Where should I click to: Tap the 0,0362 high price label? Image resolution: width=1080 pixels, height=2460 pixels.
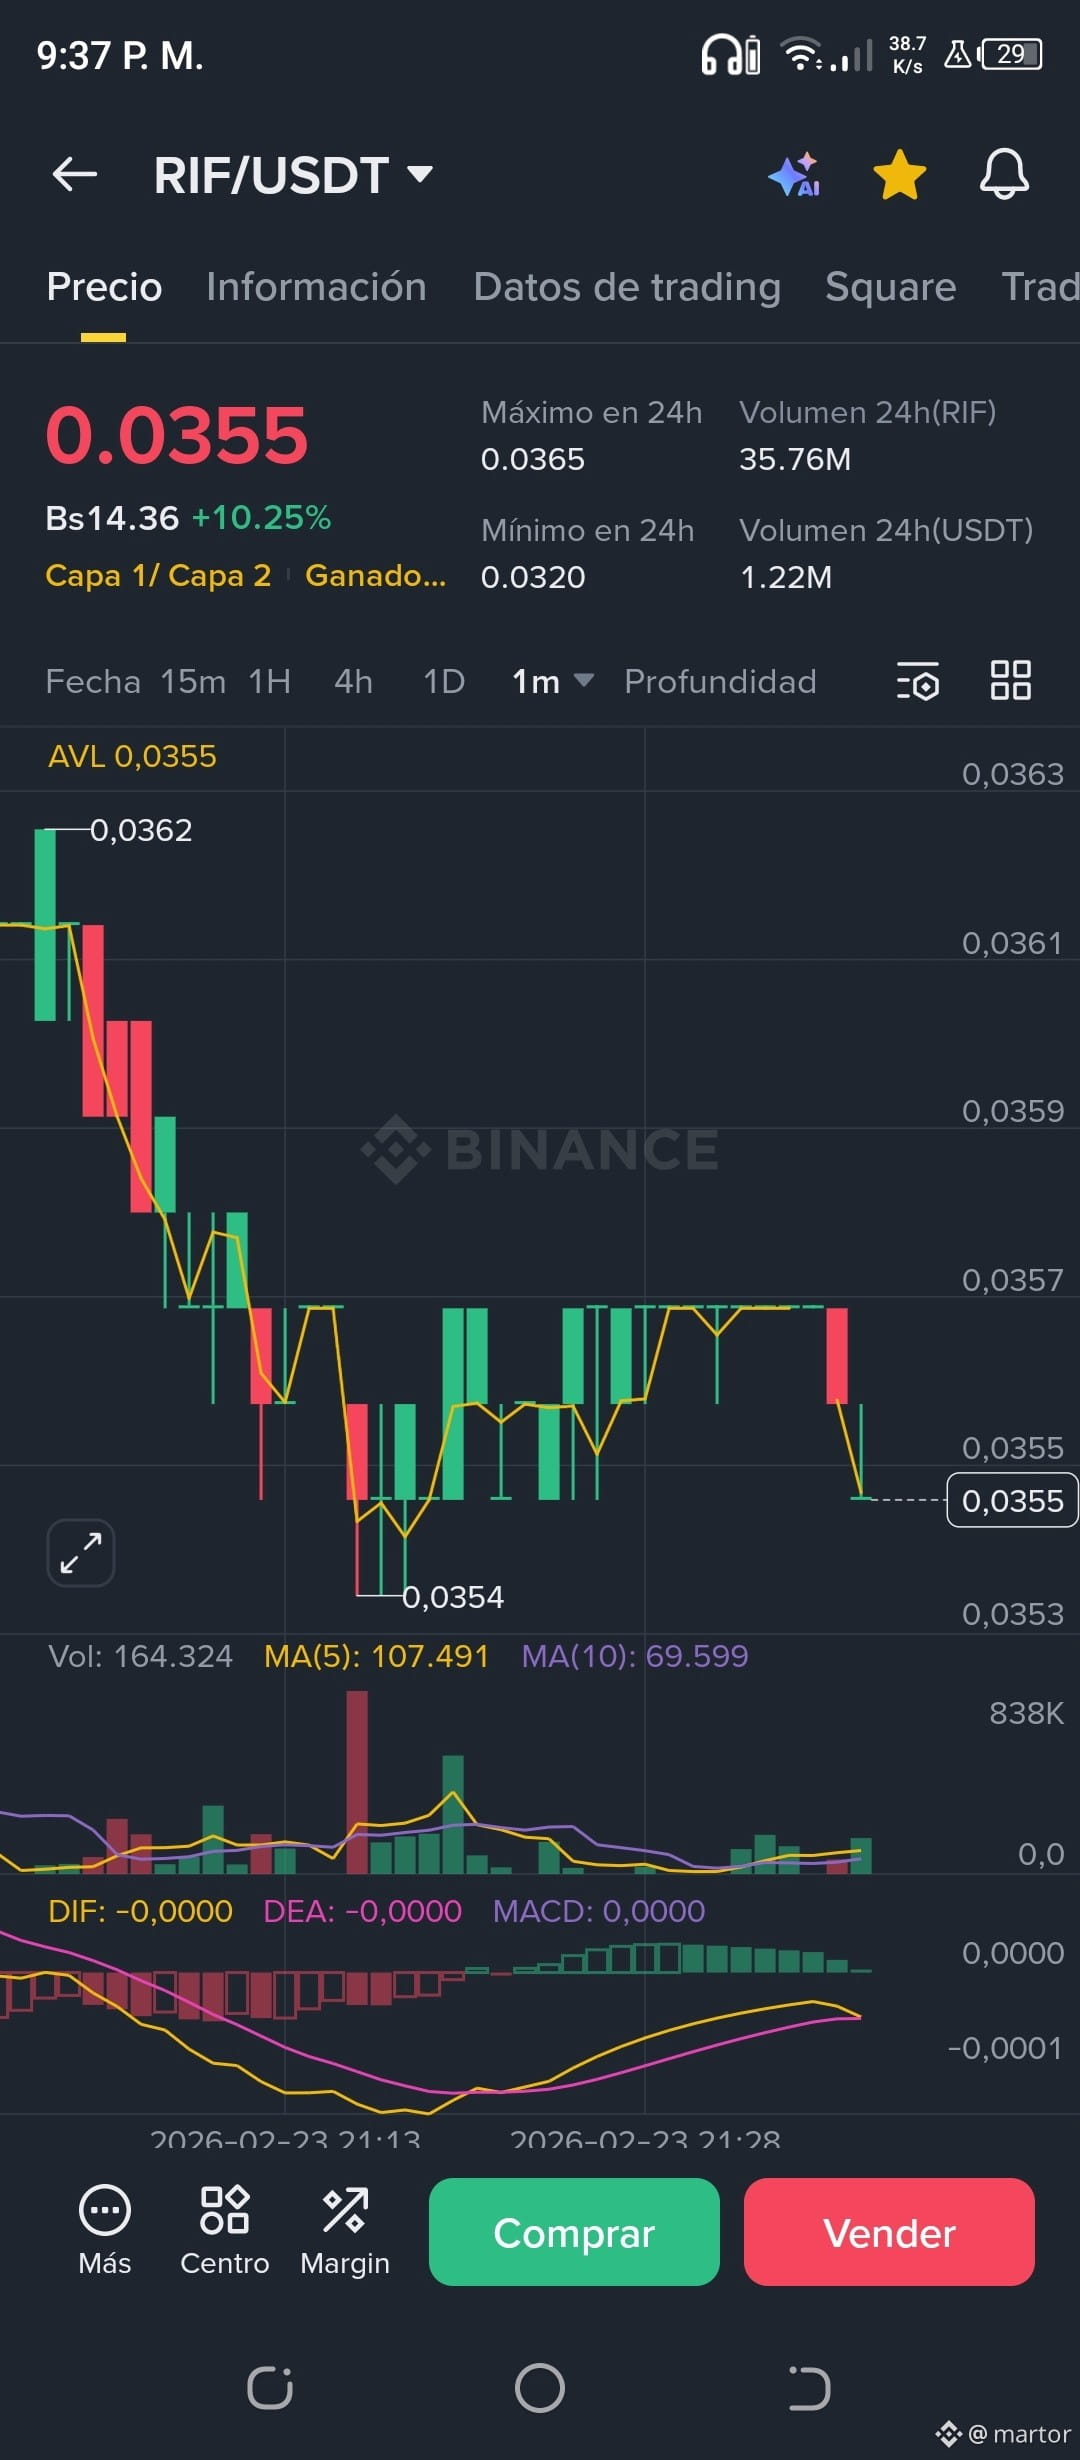pyautogui.click(x=141, y=830)
